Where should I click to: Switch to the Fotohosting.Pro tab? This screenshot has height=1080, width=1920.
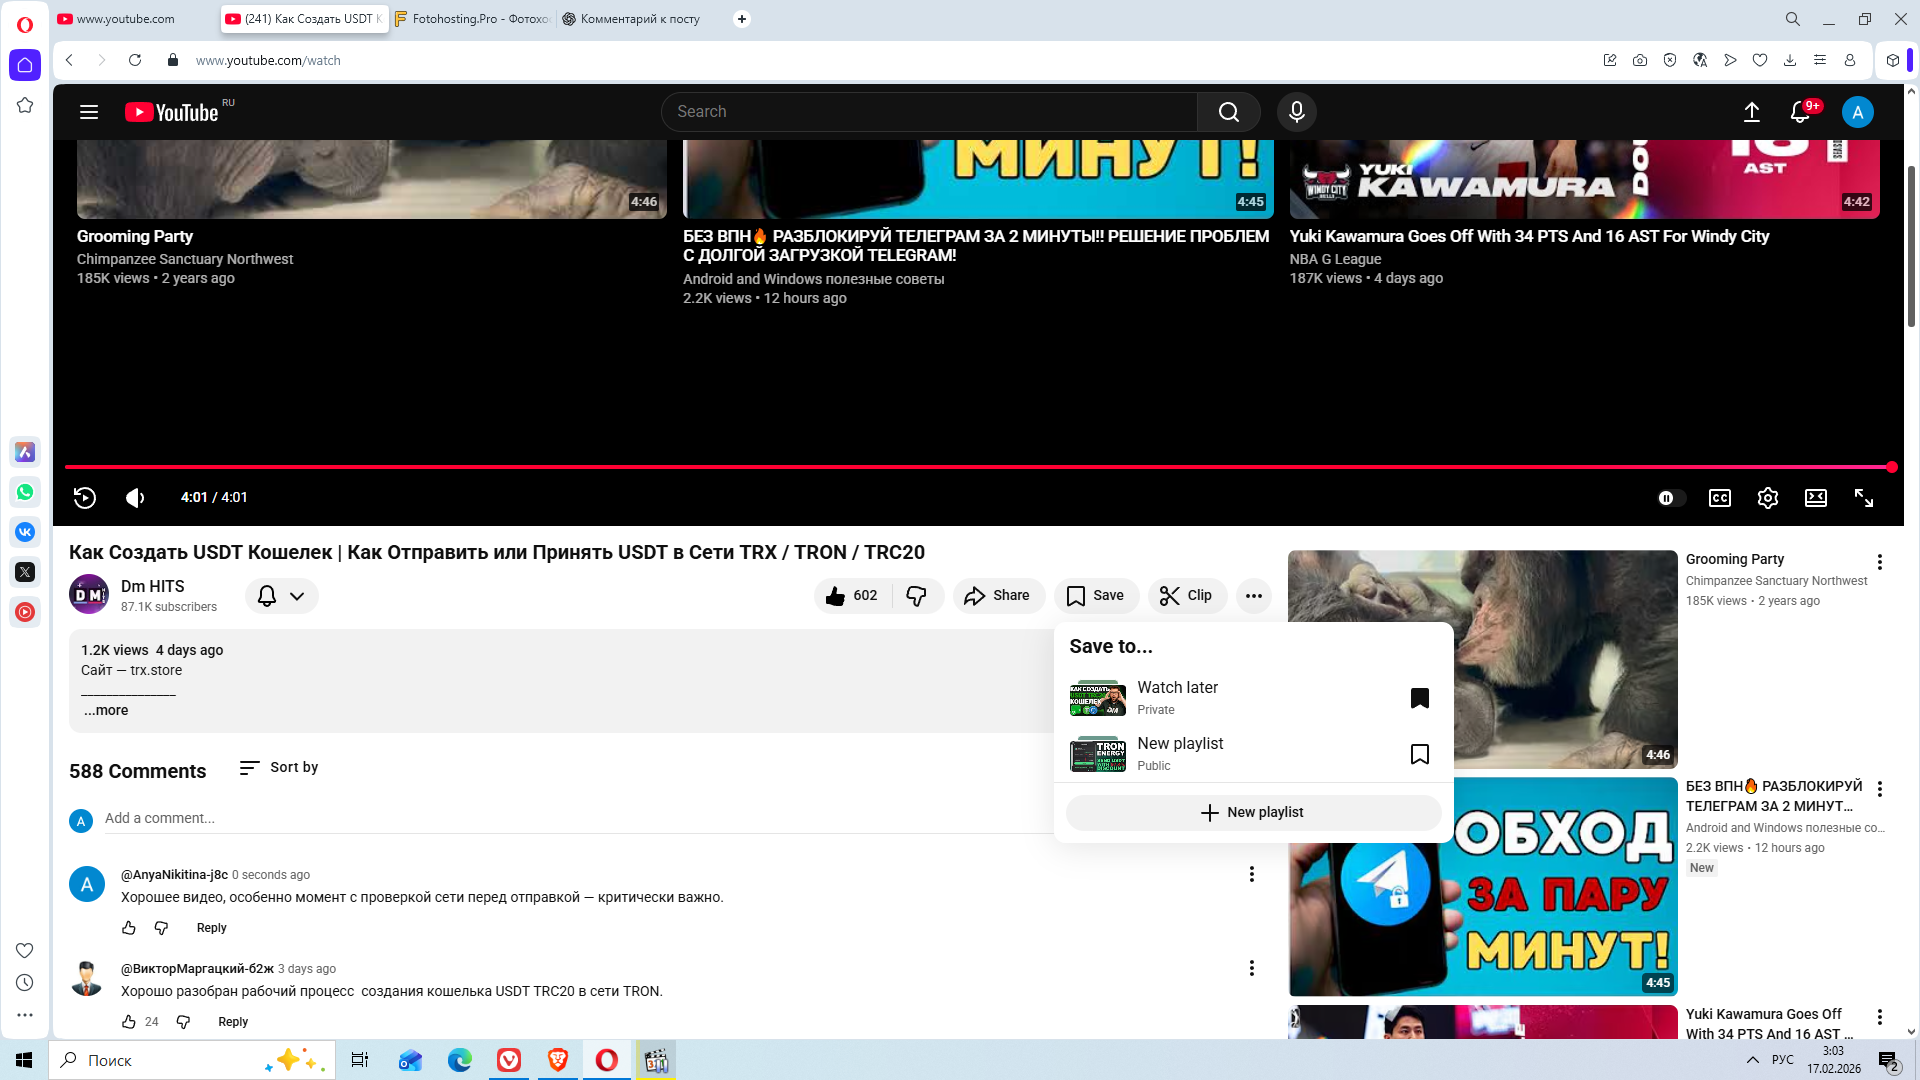472,19
